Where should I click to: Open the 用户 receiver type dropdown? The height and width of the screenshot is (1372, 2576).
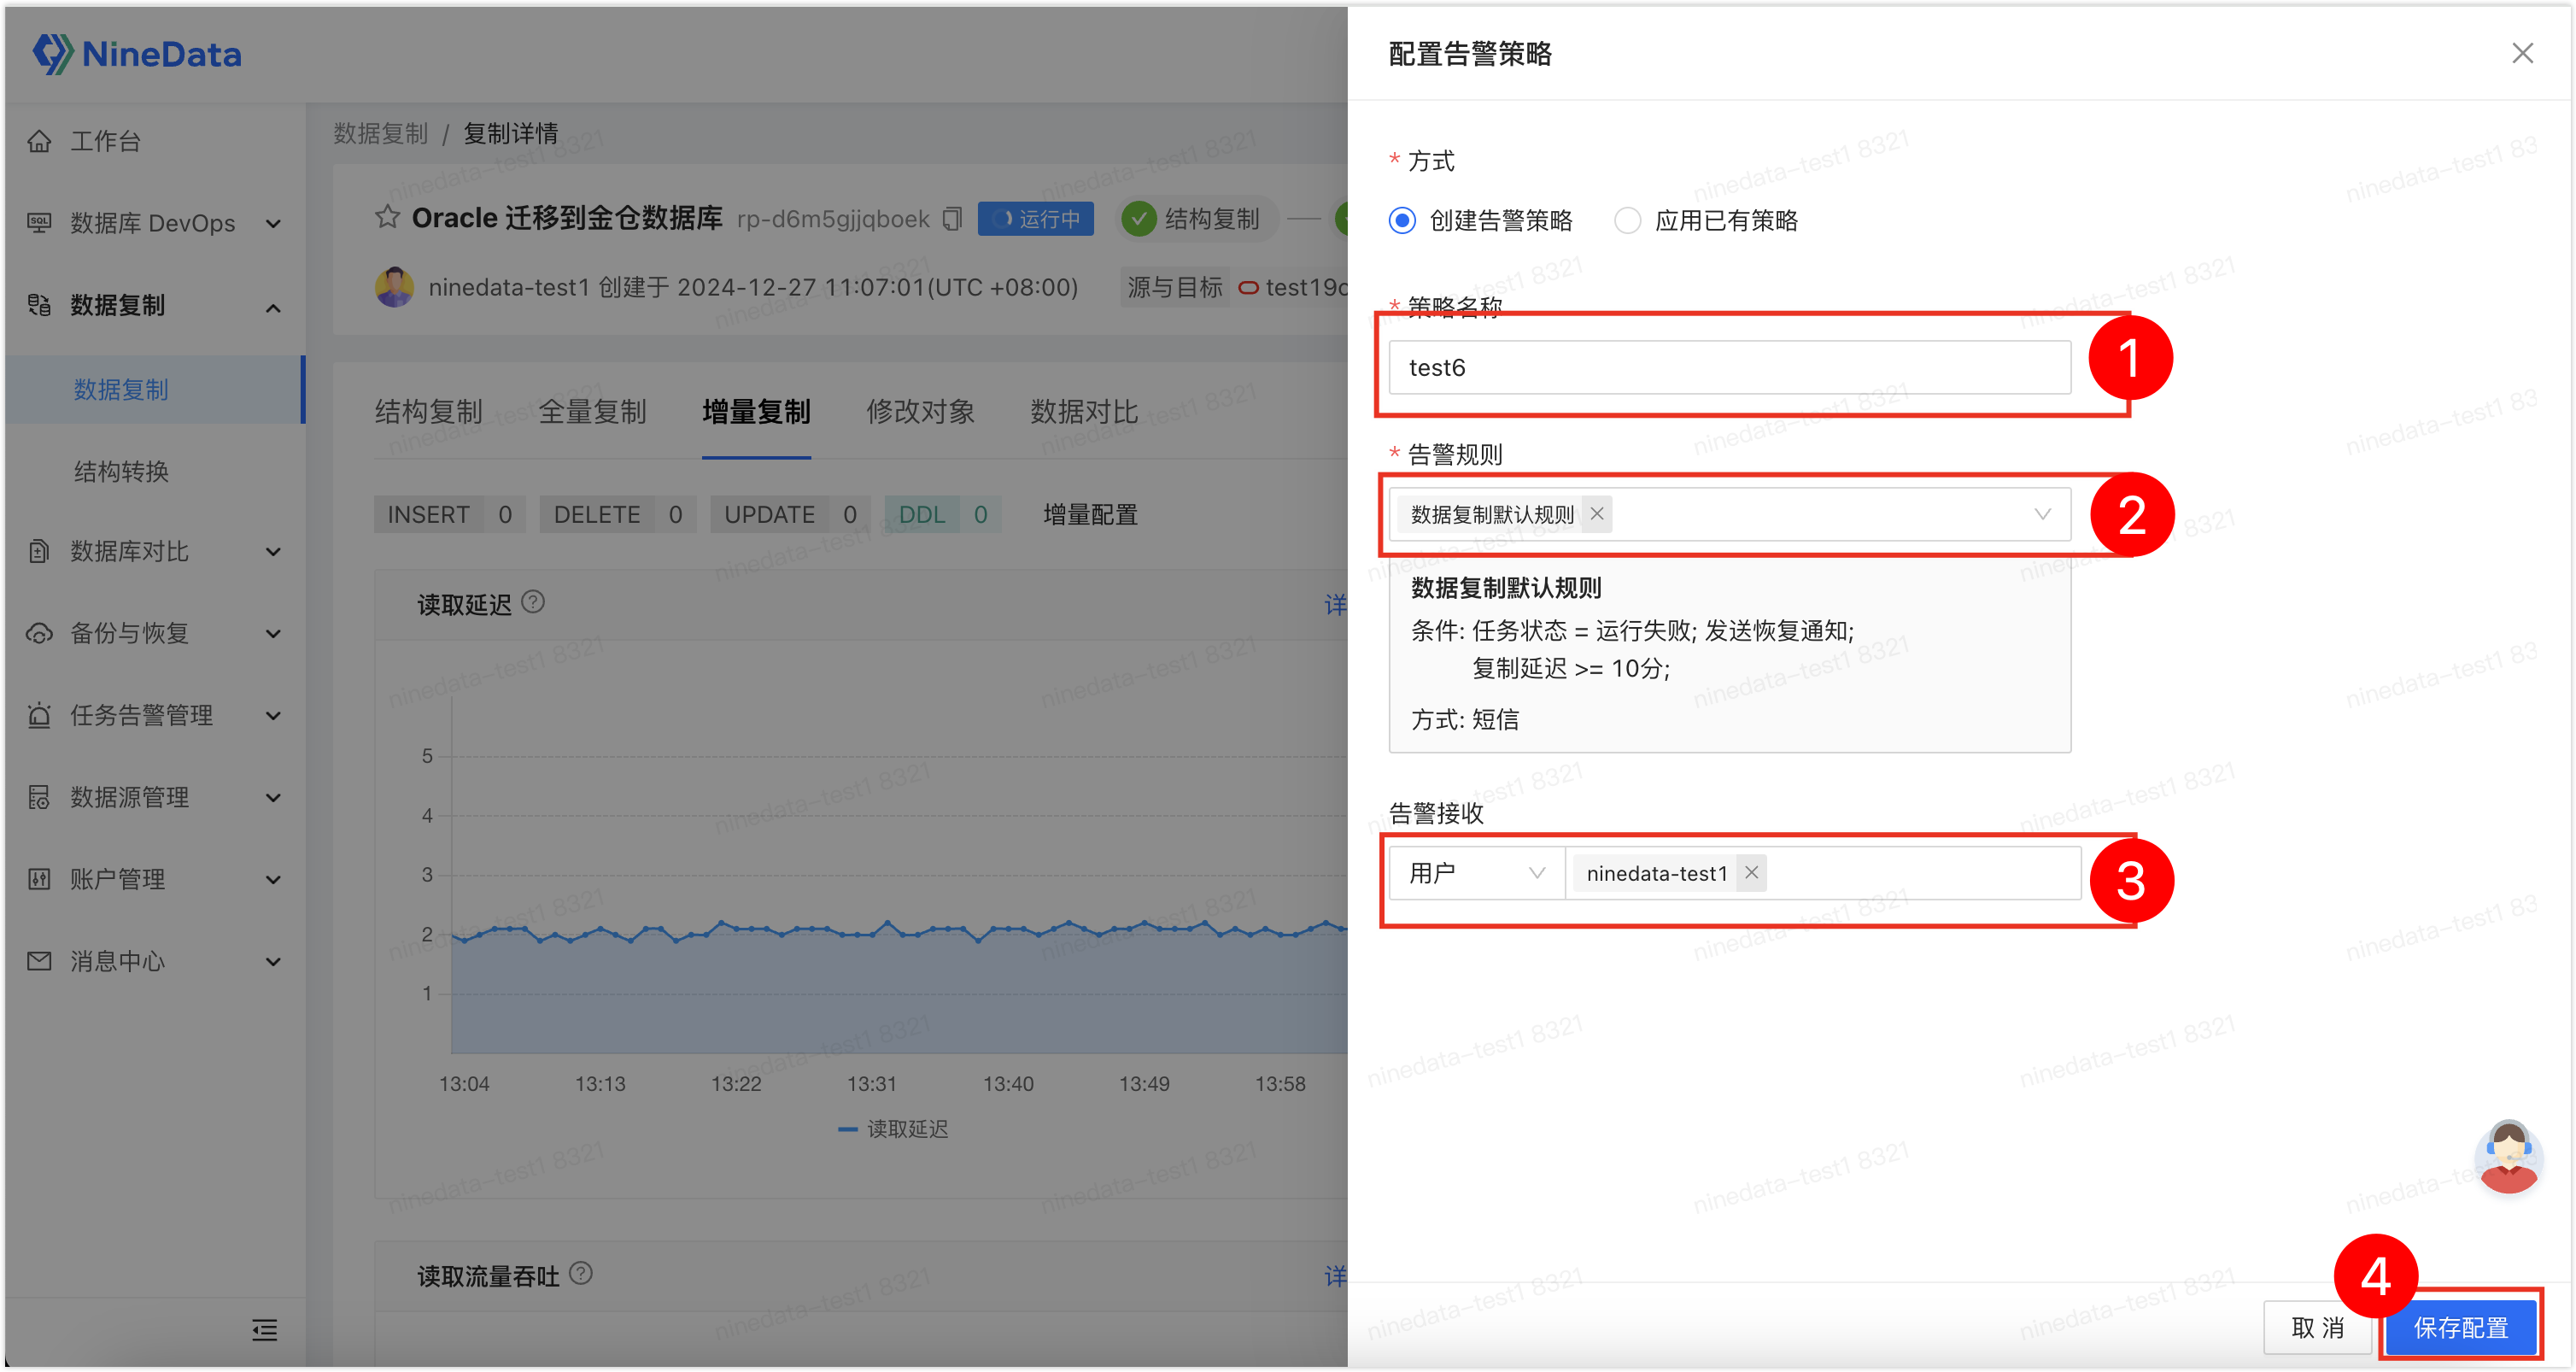[1476, 873]
